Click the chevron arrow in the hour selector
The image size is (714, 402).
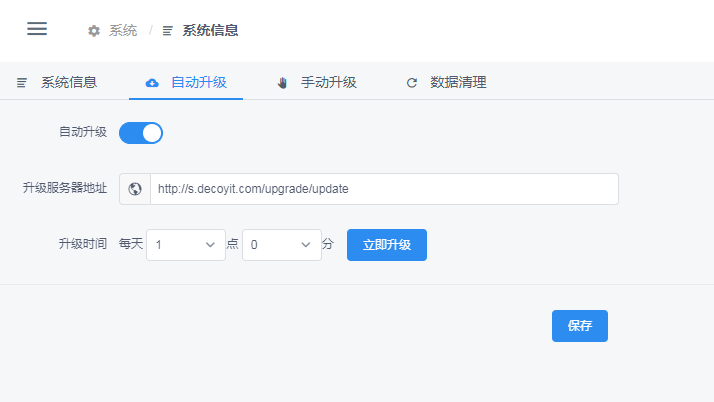[211, 245]
